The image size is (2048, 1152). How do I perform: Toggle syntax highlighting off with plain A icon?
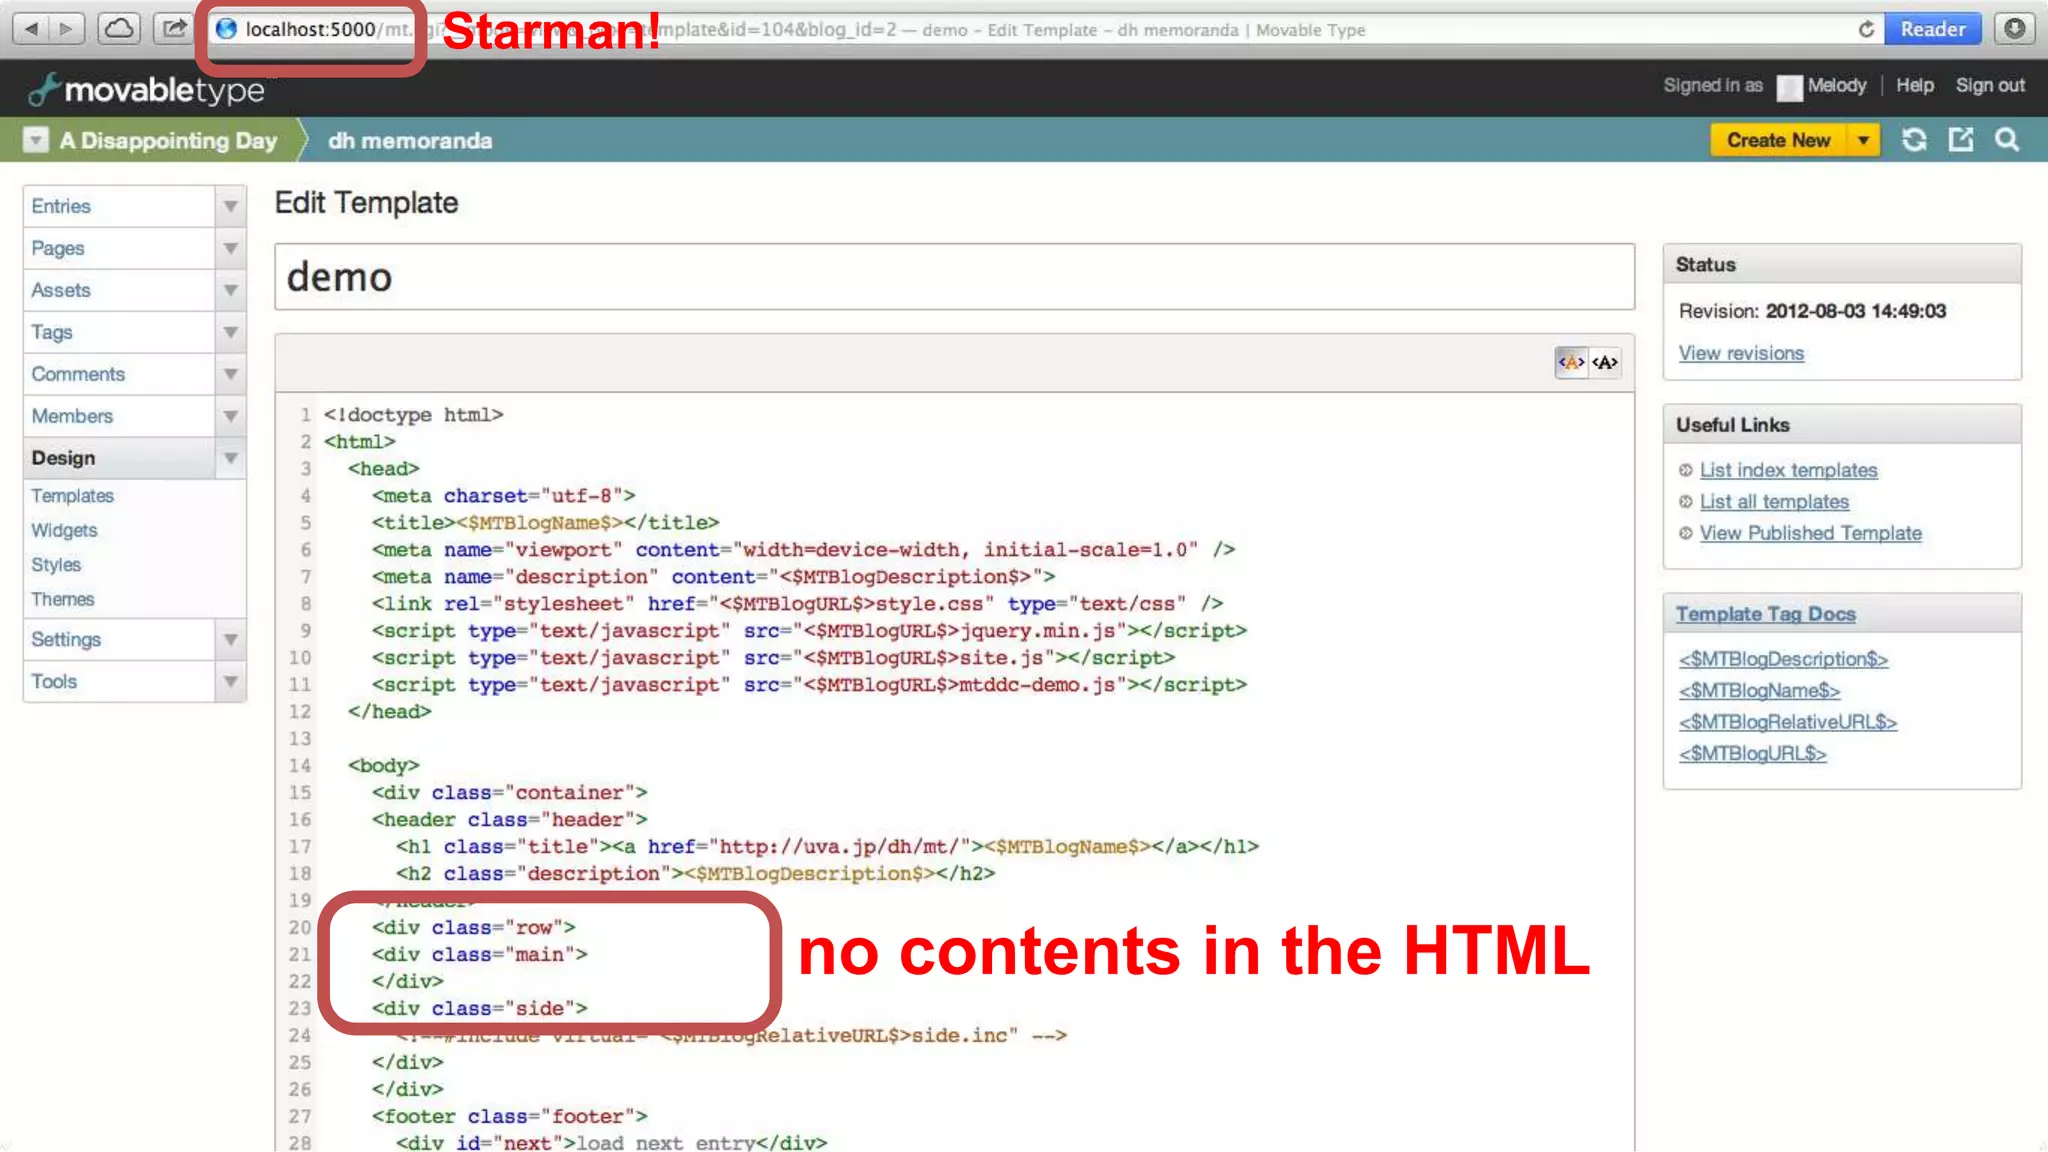point(1605,362)
